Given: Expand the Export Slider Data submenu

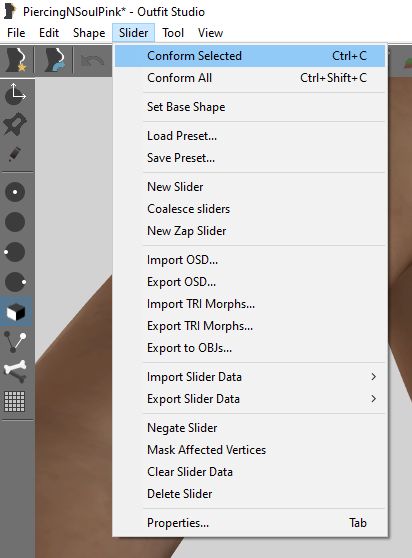Looking at the screenshot, I should [x=250, y=399].
